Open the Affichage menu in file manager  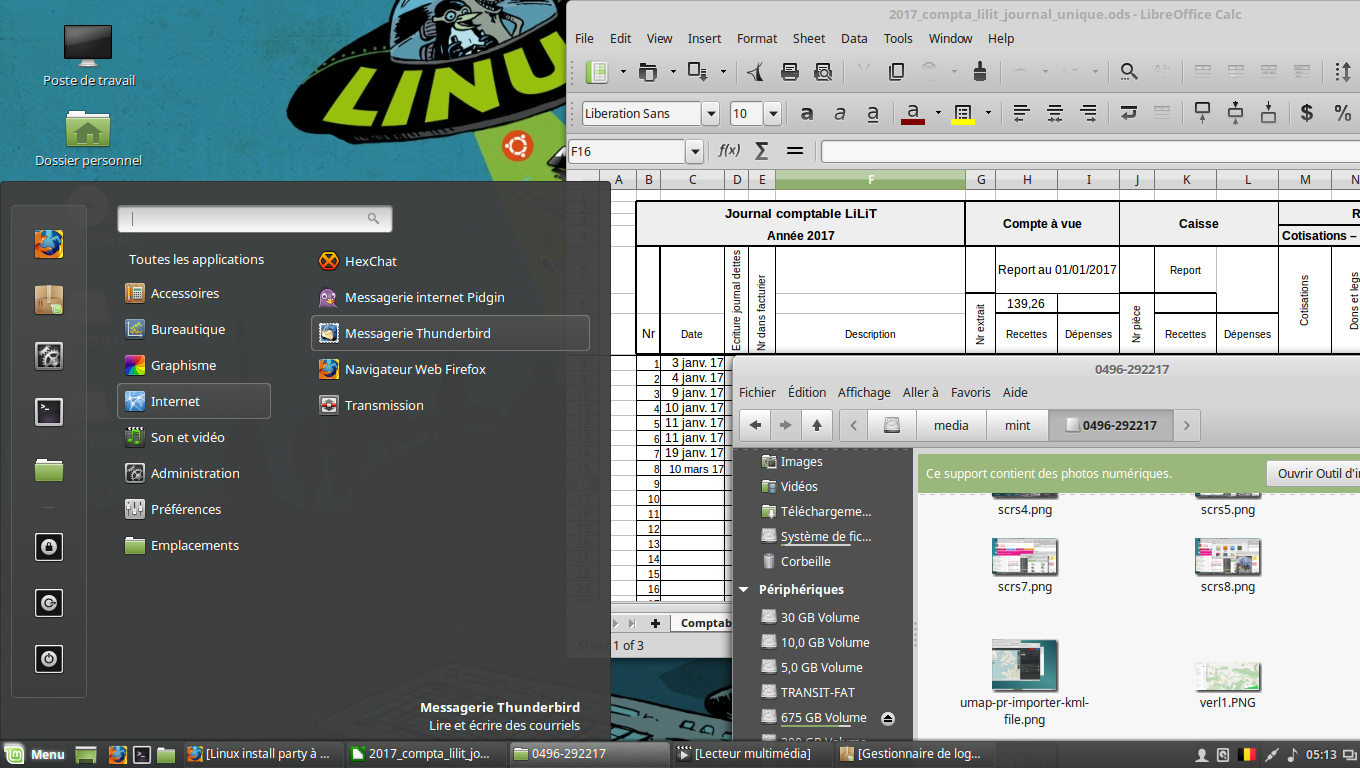864,392
